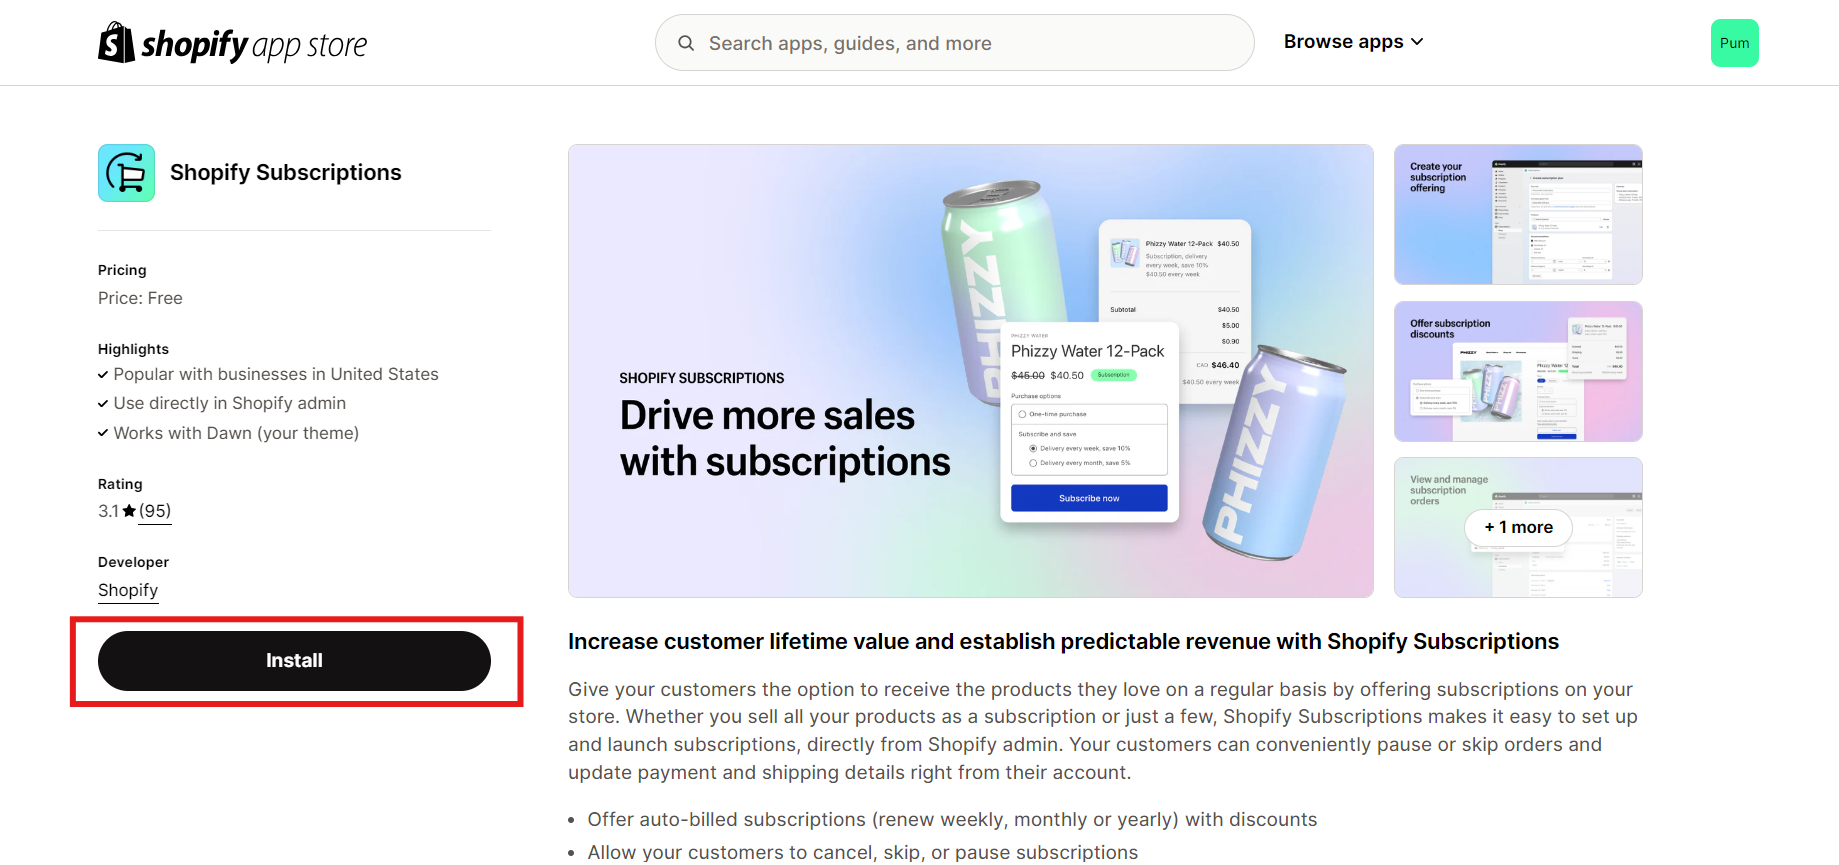The image size is (1839, 865).
Task: Open Offer subscription discounts thumbnail
Action: tap(1518, 372)
